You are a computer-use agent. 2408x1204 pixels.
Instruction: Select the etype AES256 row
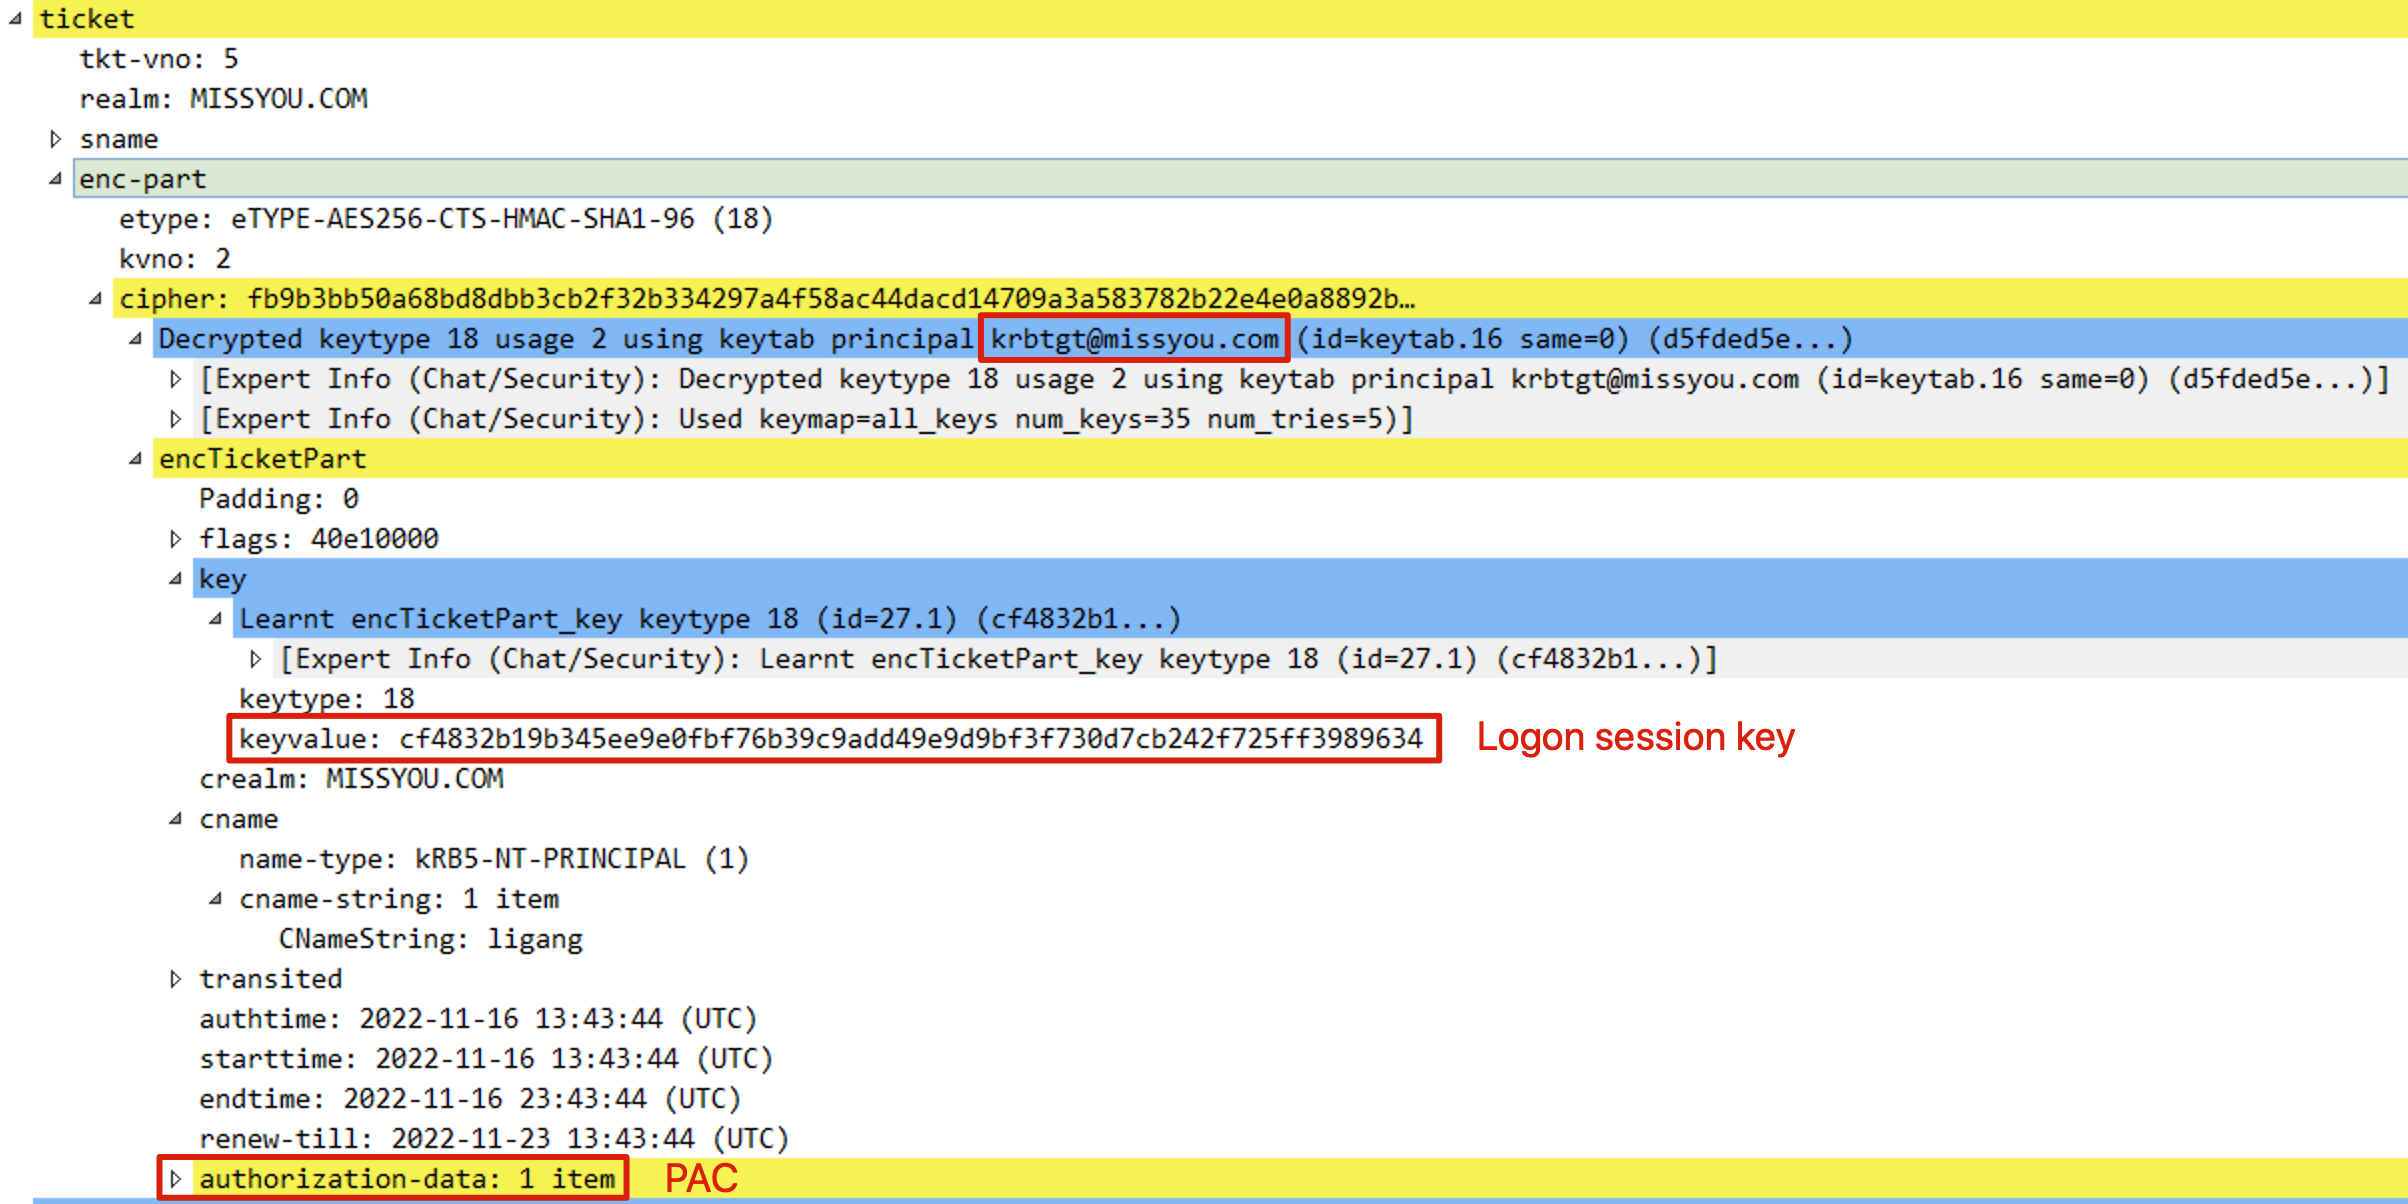(445, 219)
